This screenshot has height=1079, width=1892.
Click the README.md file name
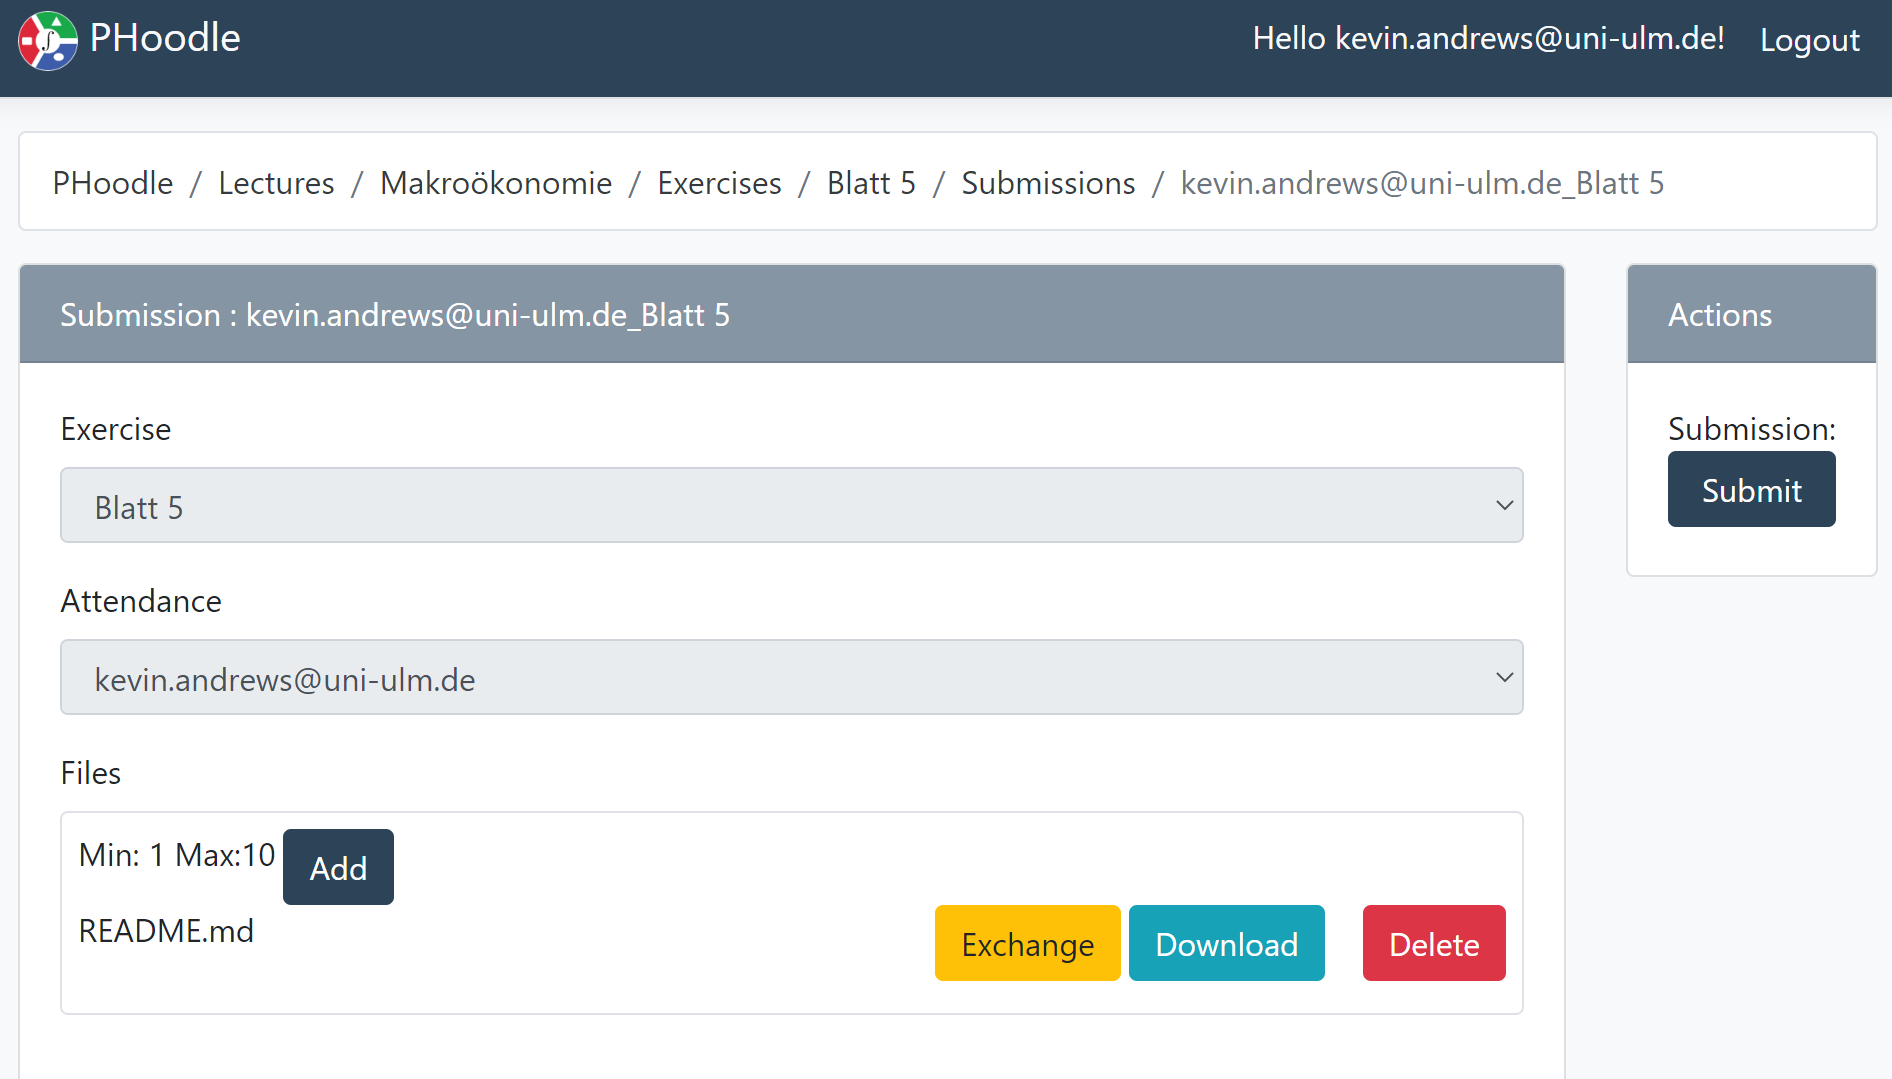(166, 931)
